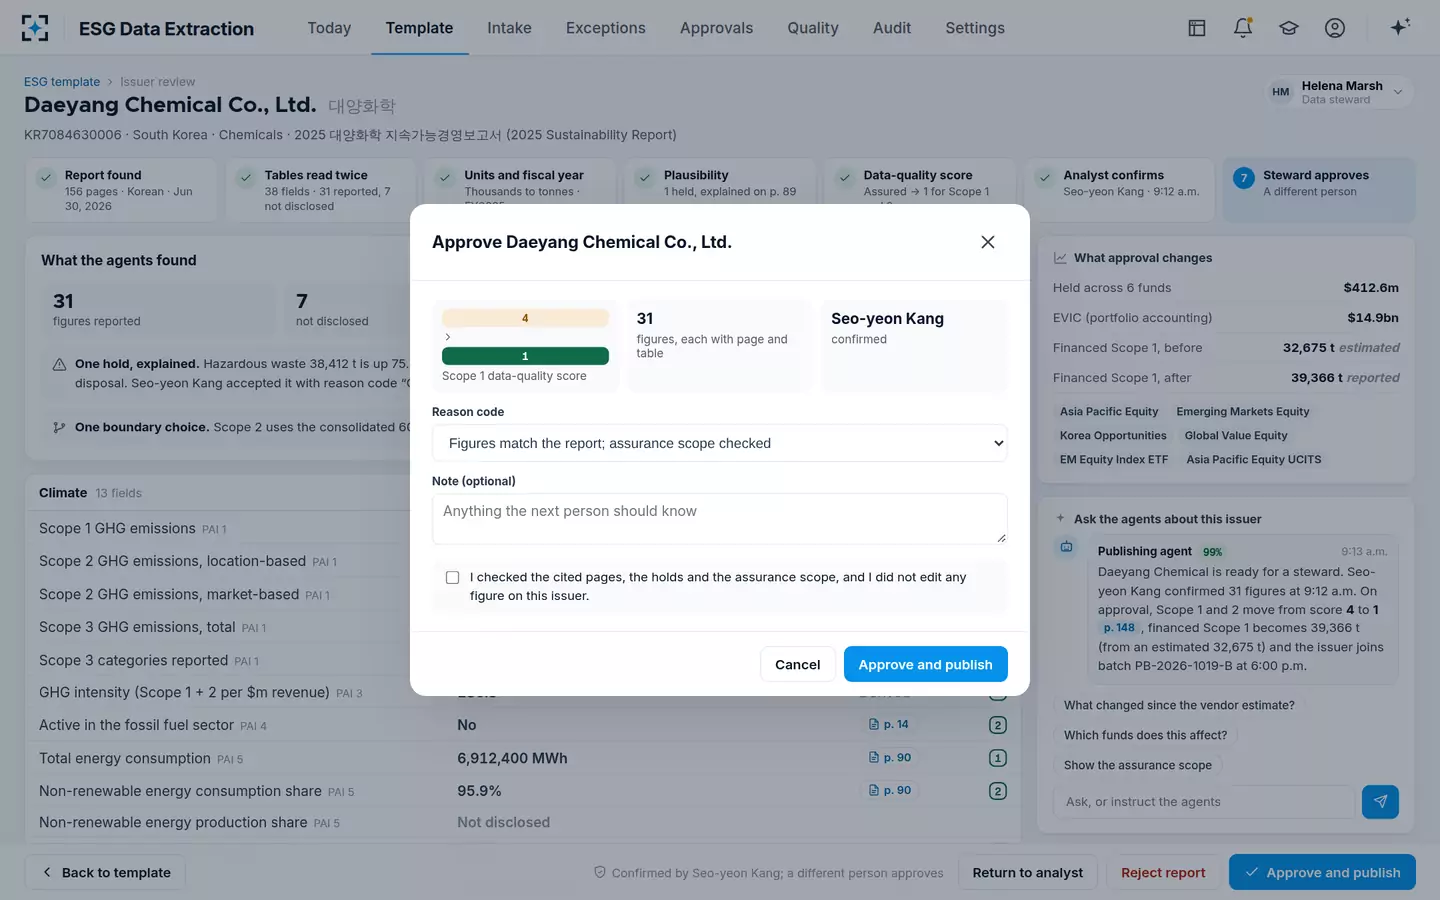Image resolution: width=1440 pixels, height=900 pixels.
Task: Click Return to analyst
Action: 1028,872
